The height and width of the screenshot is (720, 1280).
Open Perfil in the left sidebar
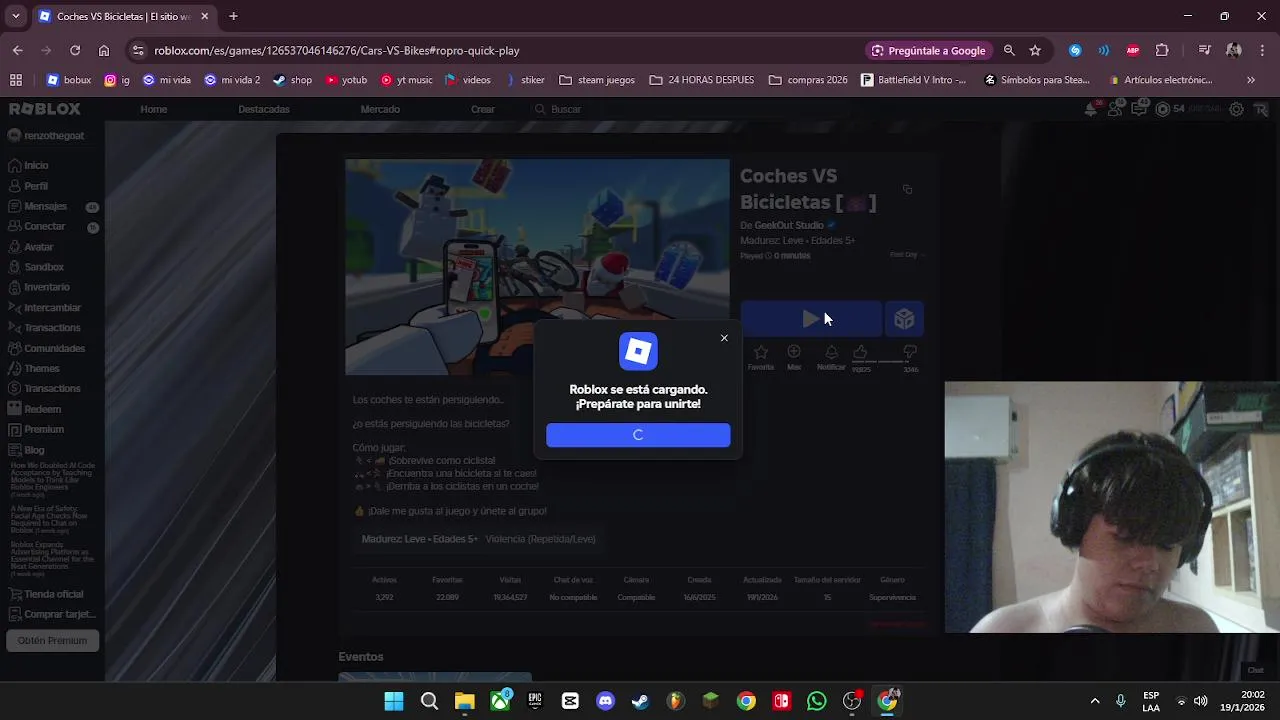click(x=36, y=186)
